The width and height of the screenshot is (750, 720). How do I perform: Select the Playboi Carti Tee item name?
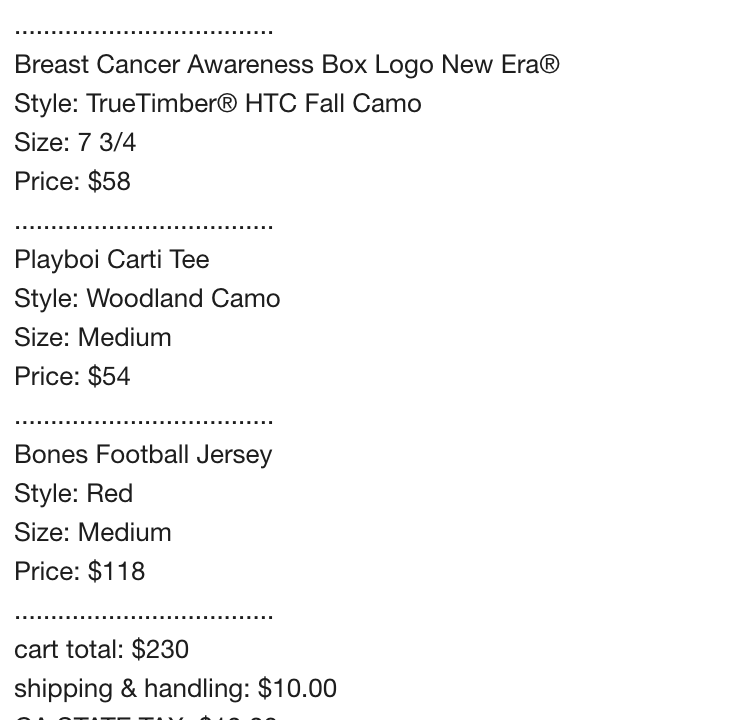coord(112,260)
